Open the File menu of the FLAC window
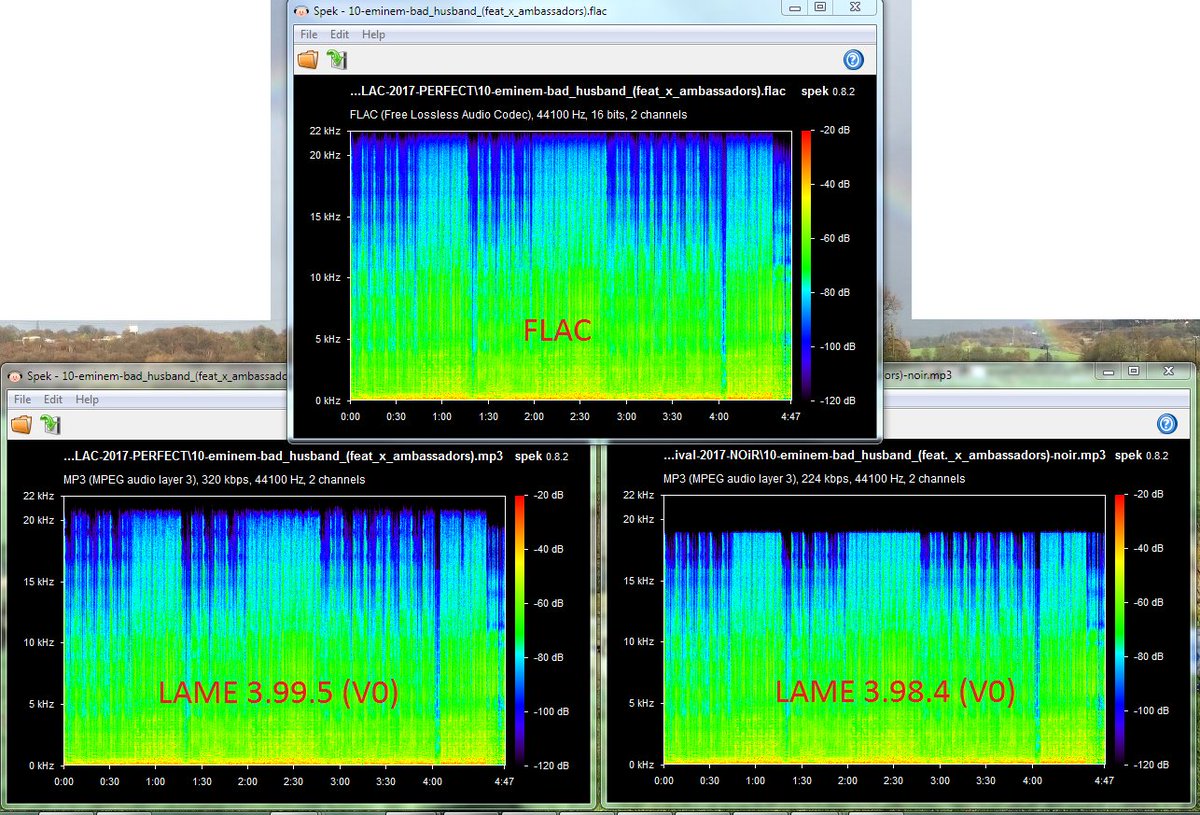The height and width of the screenshot is (815, 1200). (x=307, y=33)
